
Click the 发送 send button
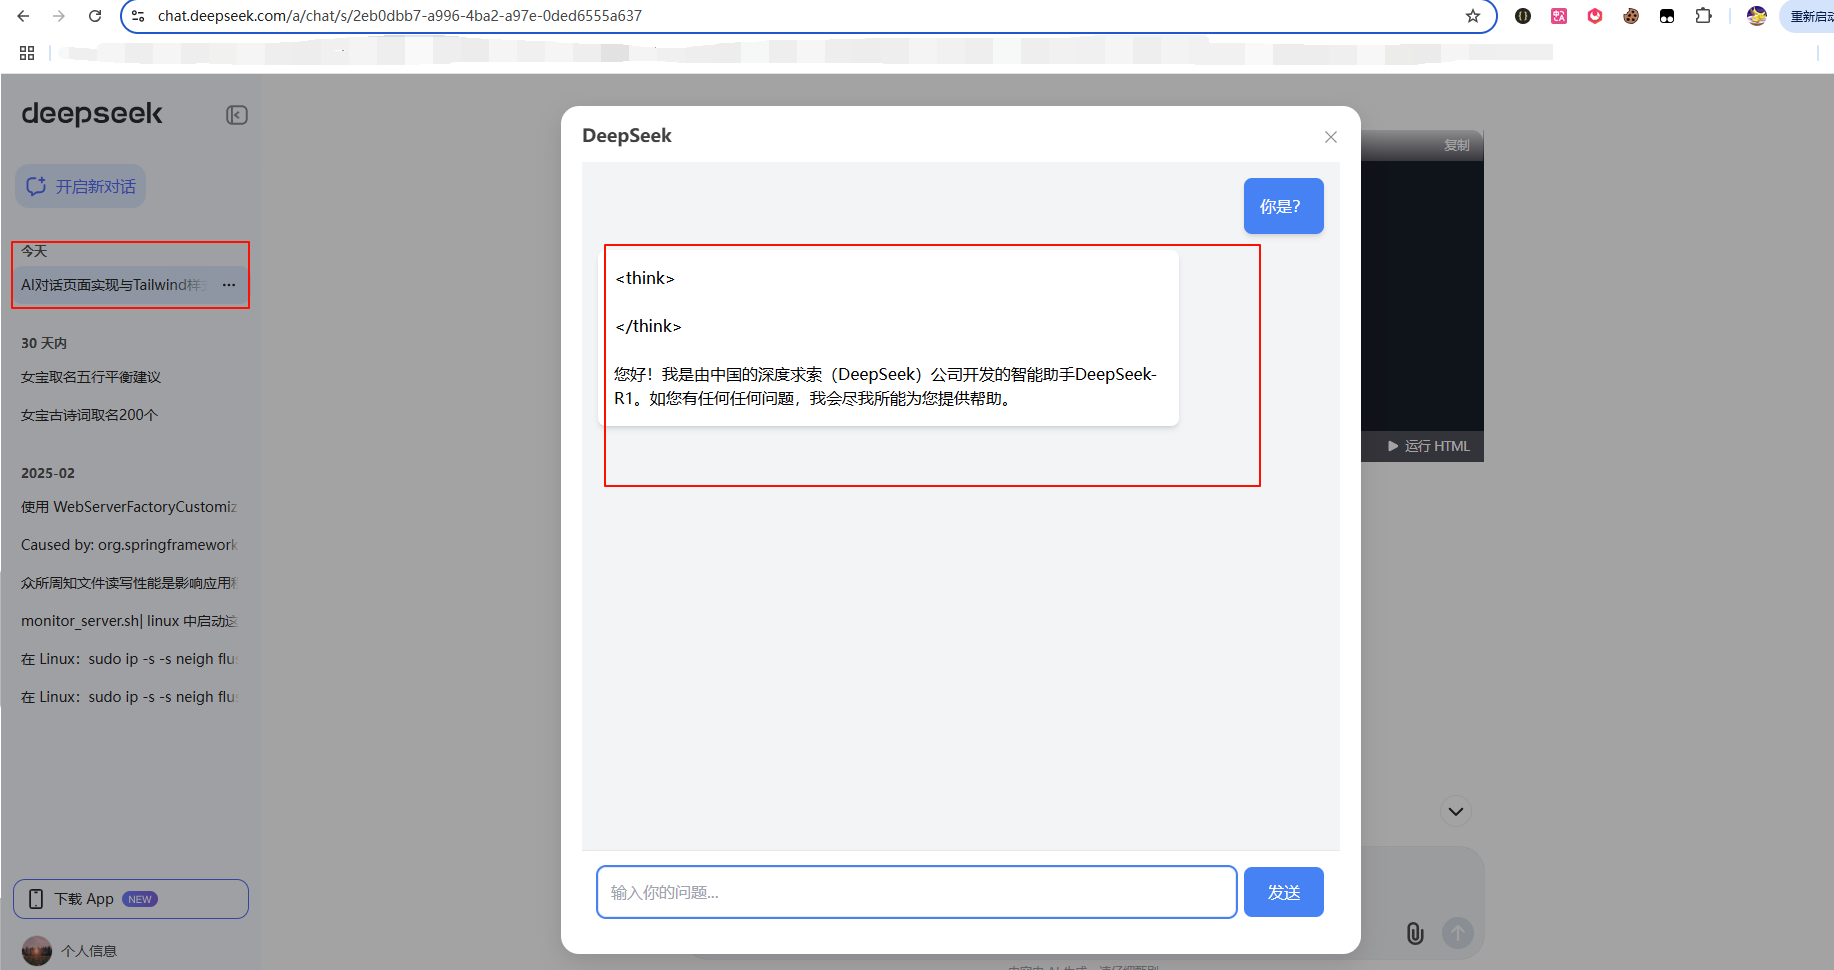1284,892
